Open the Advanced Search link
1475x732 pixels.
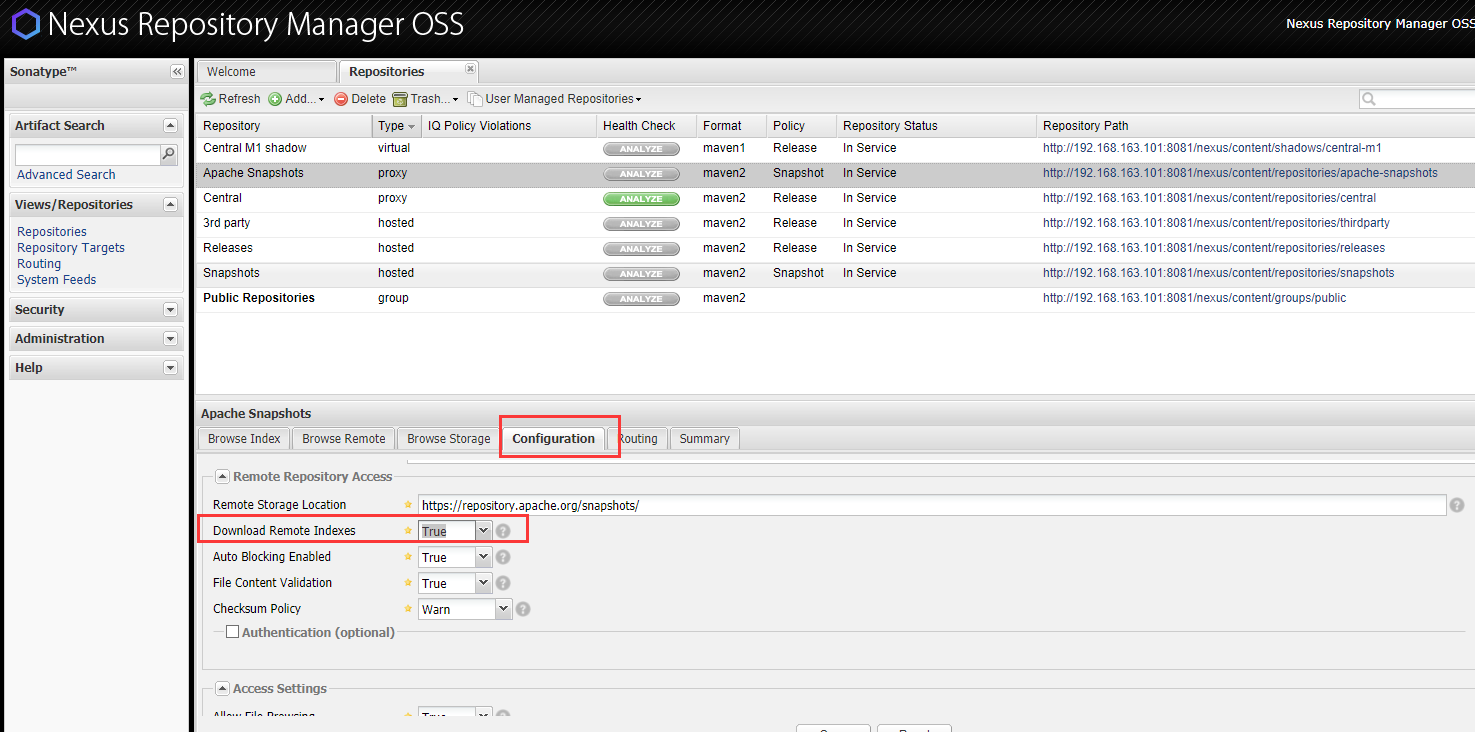[x=66, y=175]
